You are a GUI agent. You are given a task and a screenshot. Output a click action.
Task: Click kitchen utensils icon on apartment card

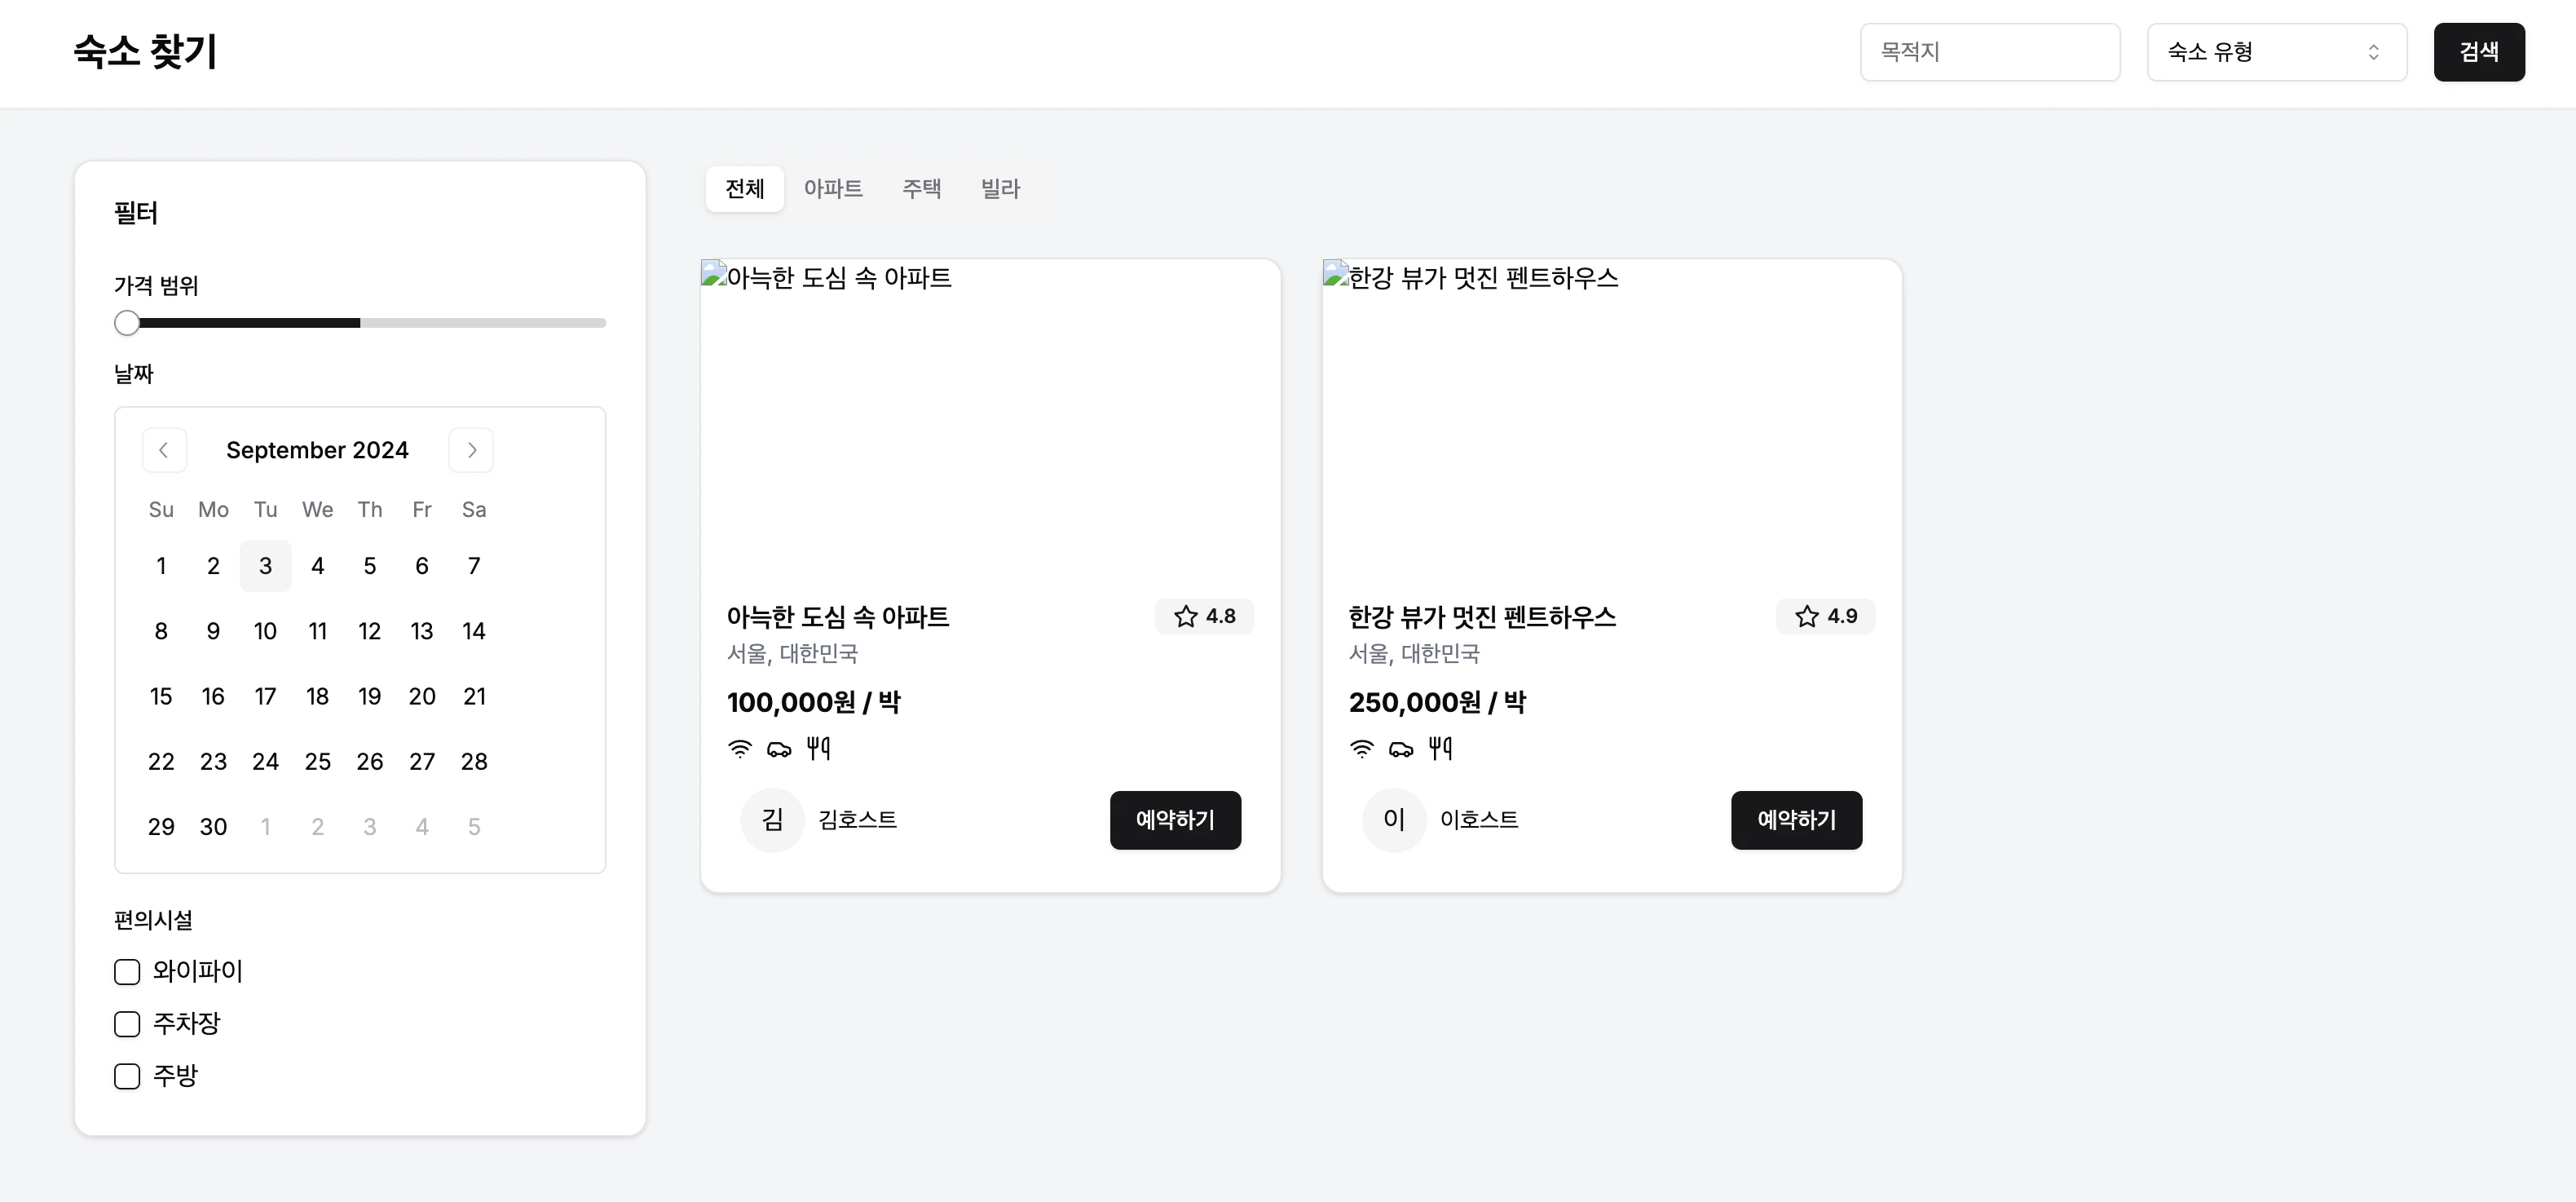[818, 748]
